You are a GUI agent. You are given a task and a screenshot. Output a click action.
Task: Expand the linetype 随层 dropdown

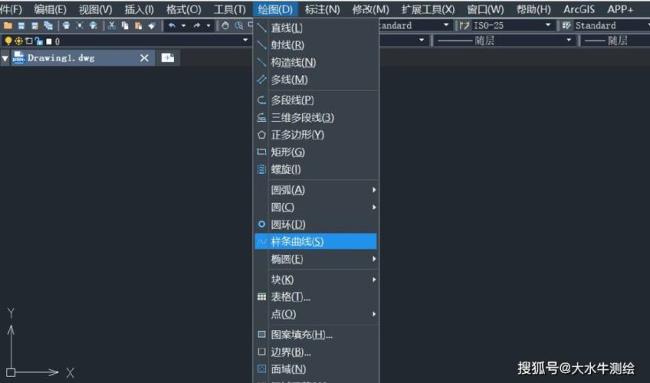coord(569,40)
